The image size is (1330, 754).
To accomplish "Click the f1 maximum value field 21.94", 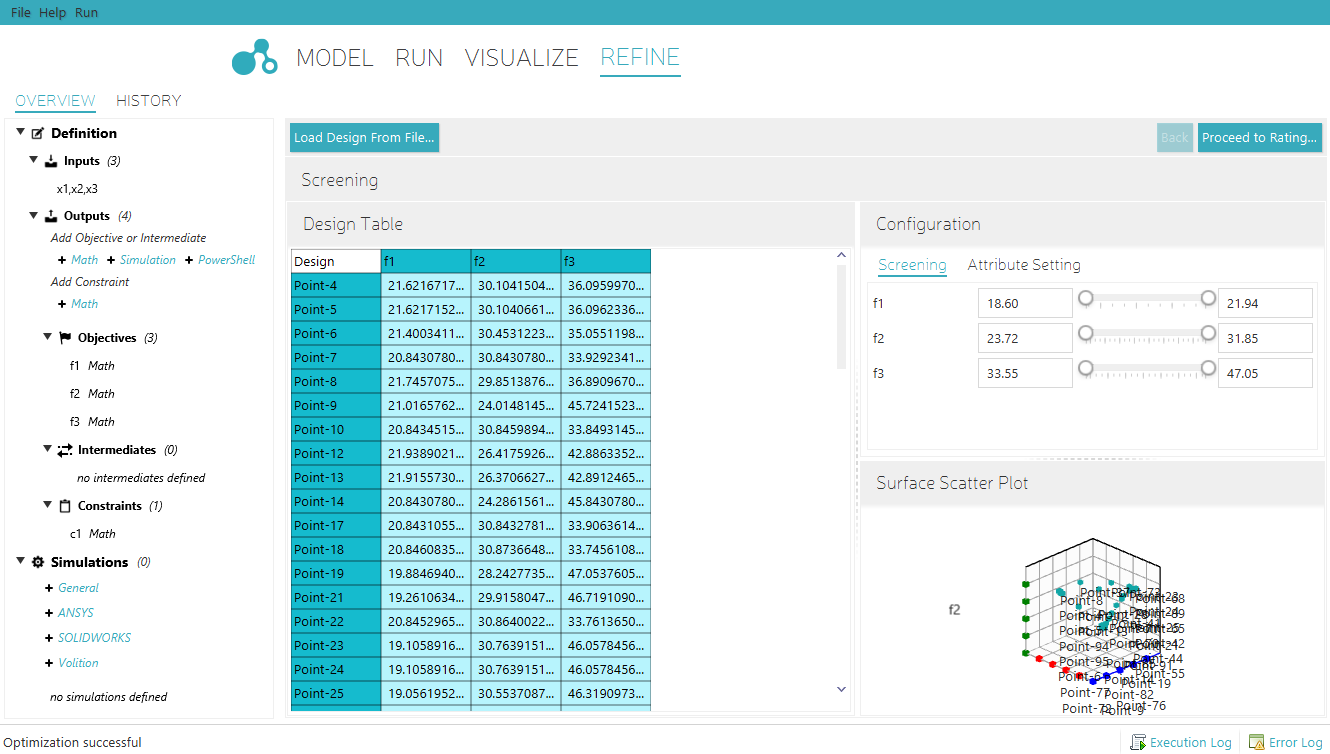I will pos(1265,303).
